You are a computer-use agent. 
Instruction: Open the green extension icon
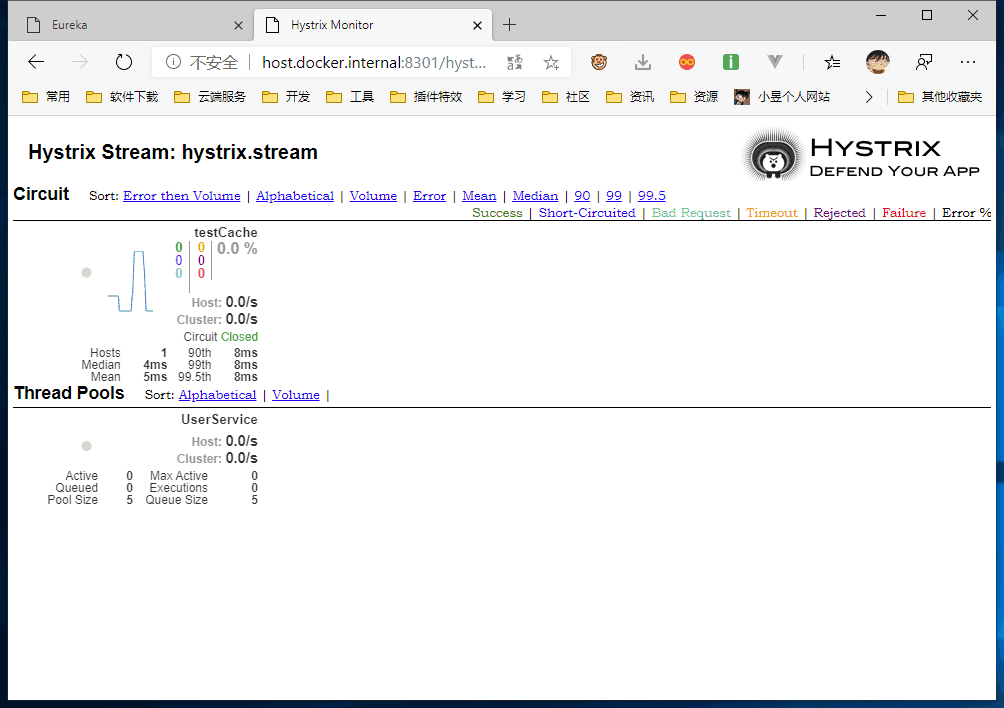(x=731, y=62)
